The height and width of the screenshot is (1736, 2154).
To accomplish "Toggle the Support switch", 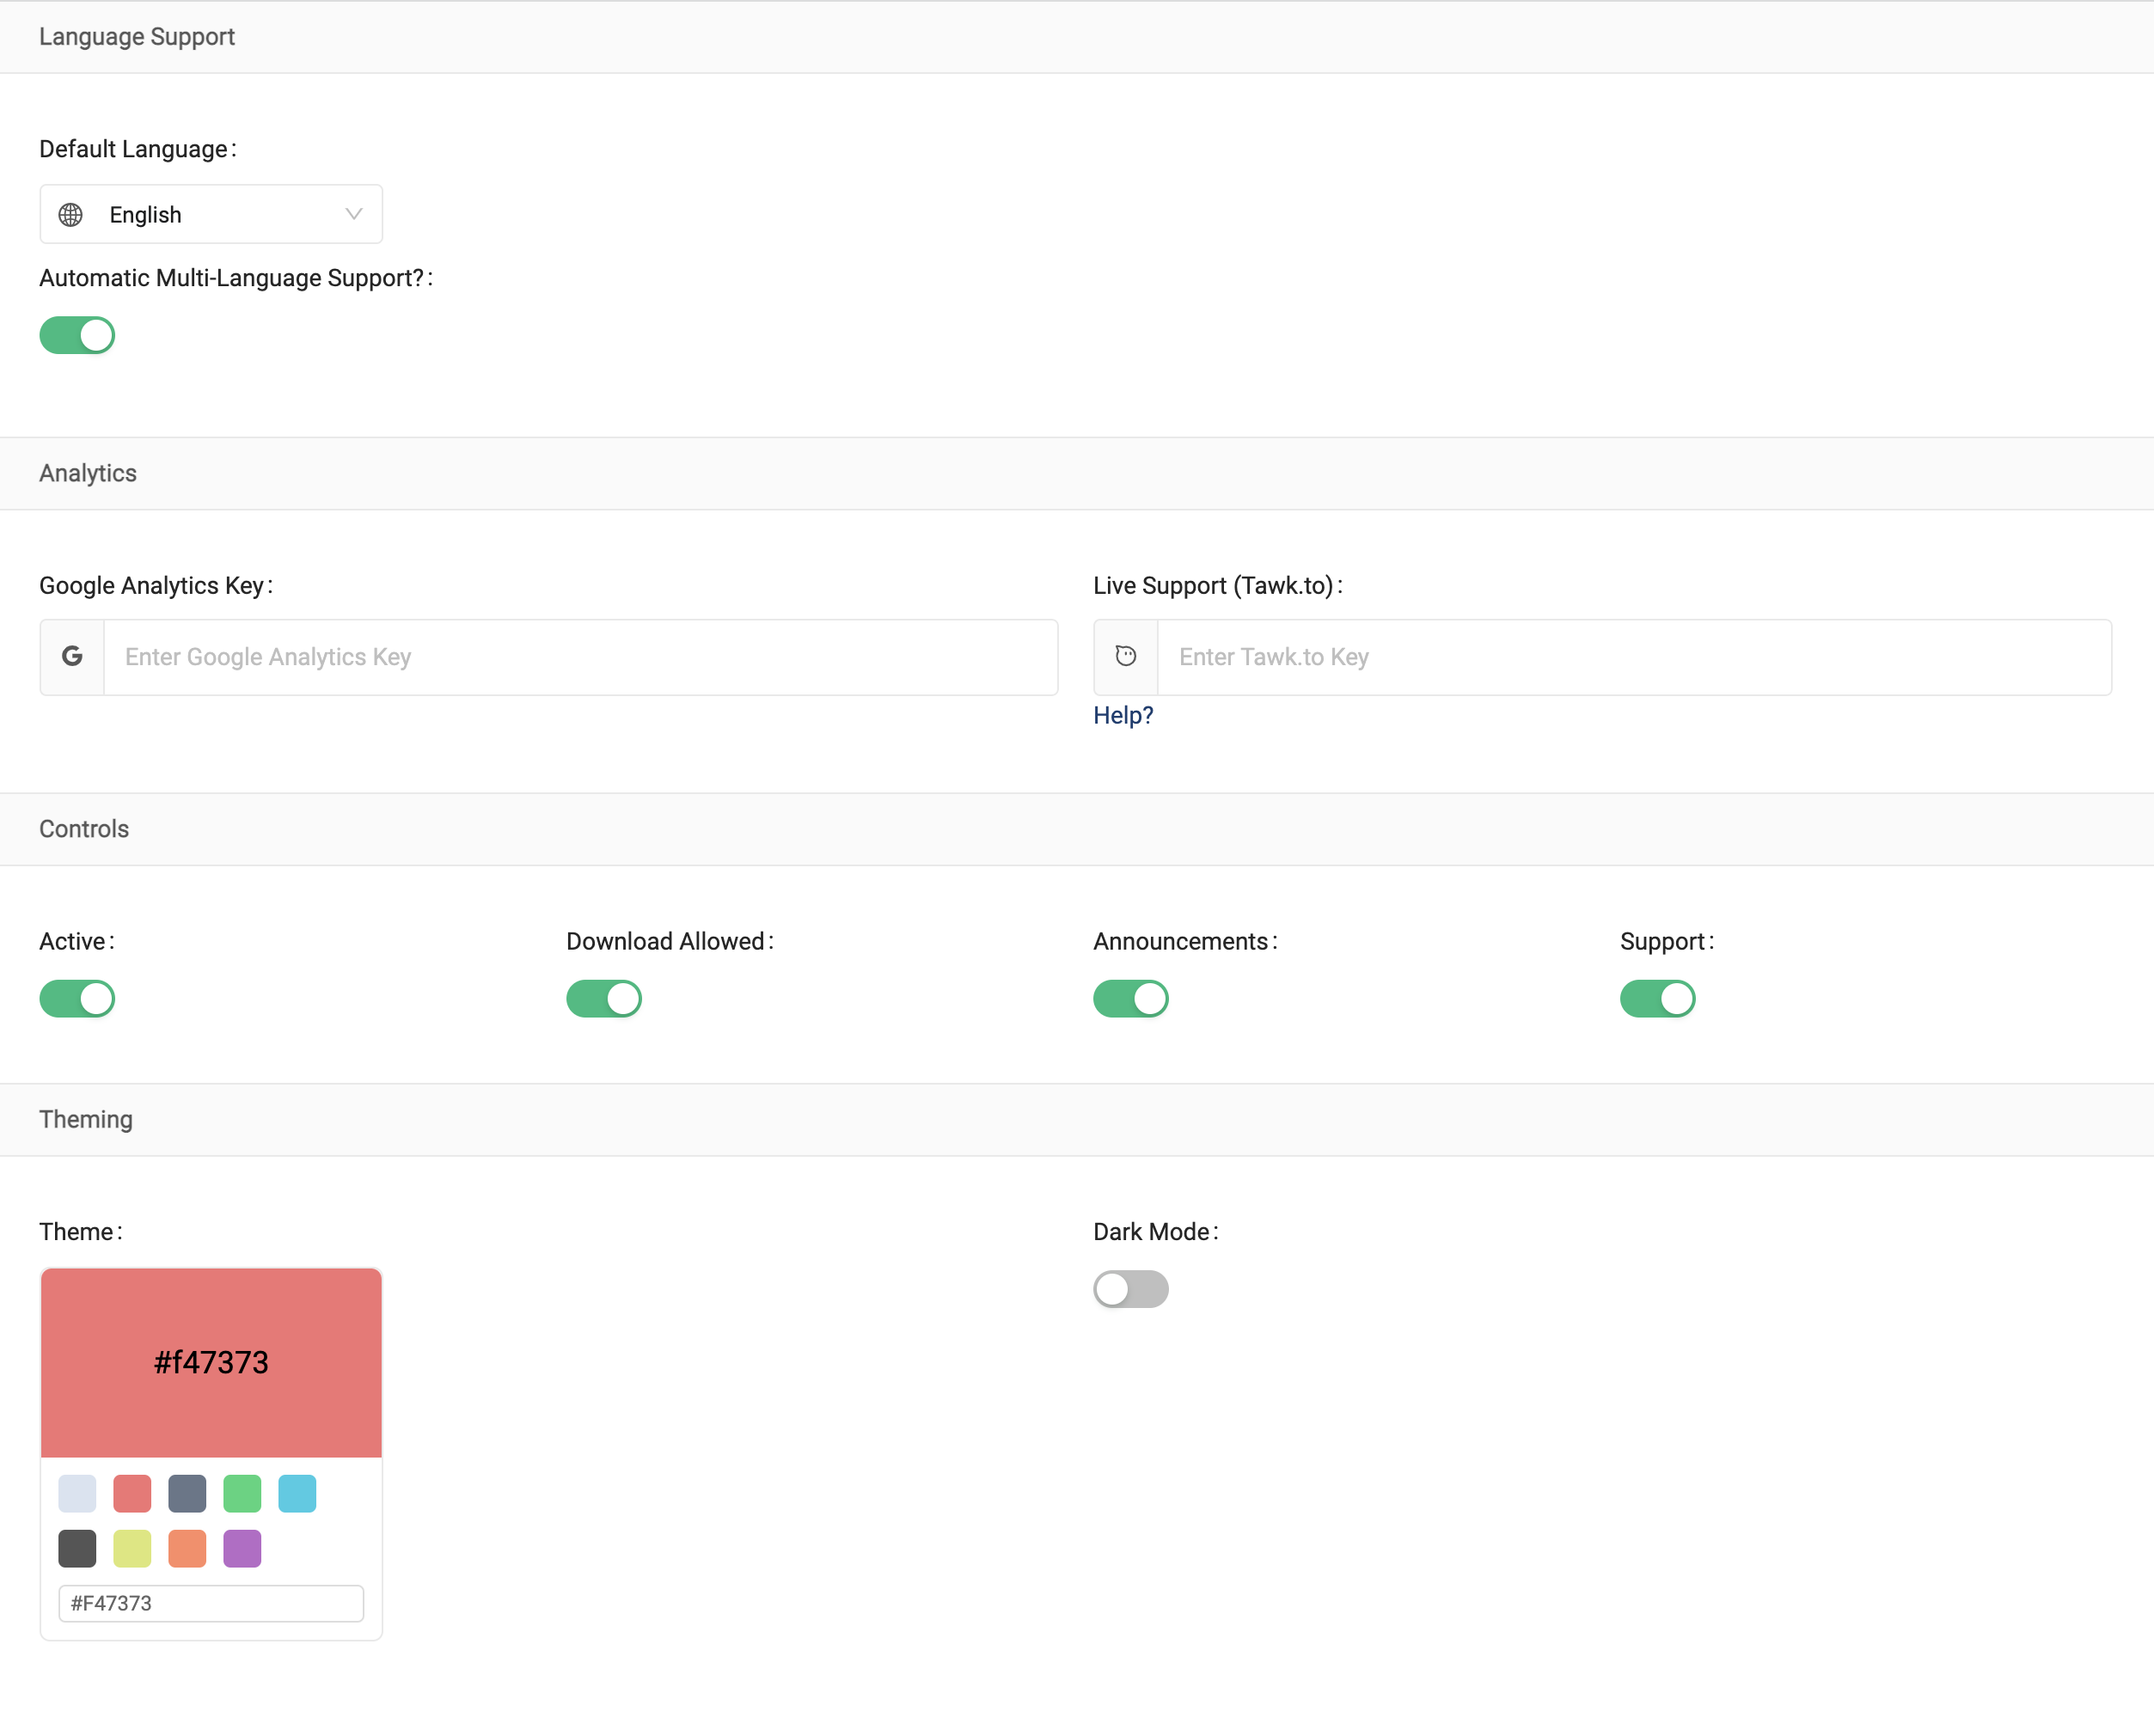I will pos(1658,998).
